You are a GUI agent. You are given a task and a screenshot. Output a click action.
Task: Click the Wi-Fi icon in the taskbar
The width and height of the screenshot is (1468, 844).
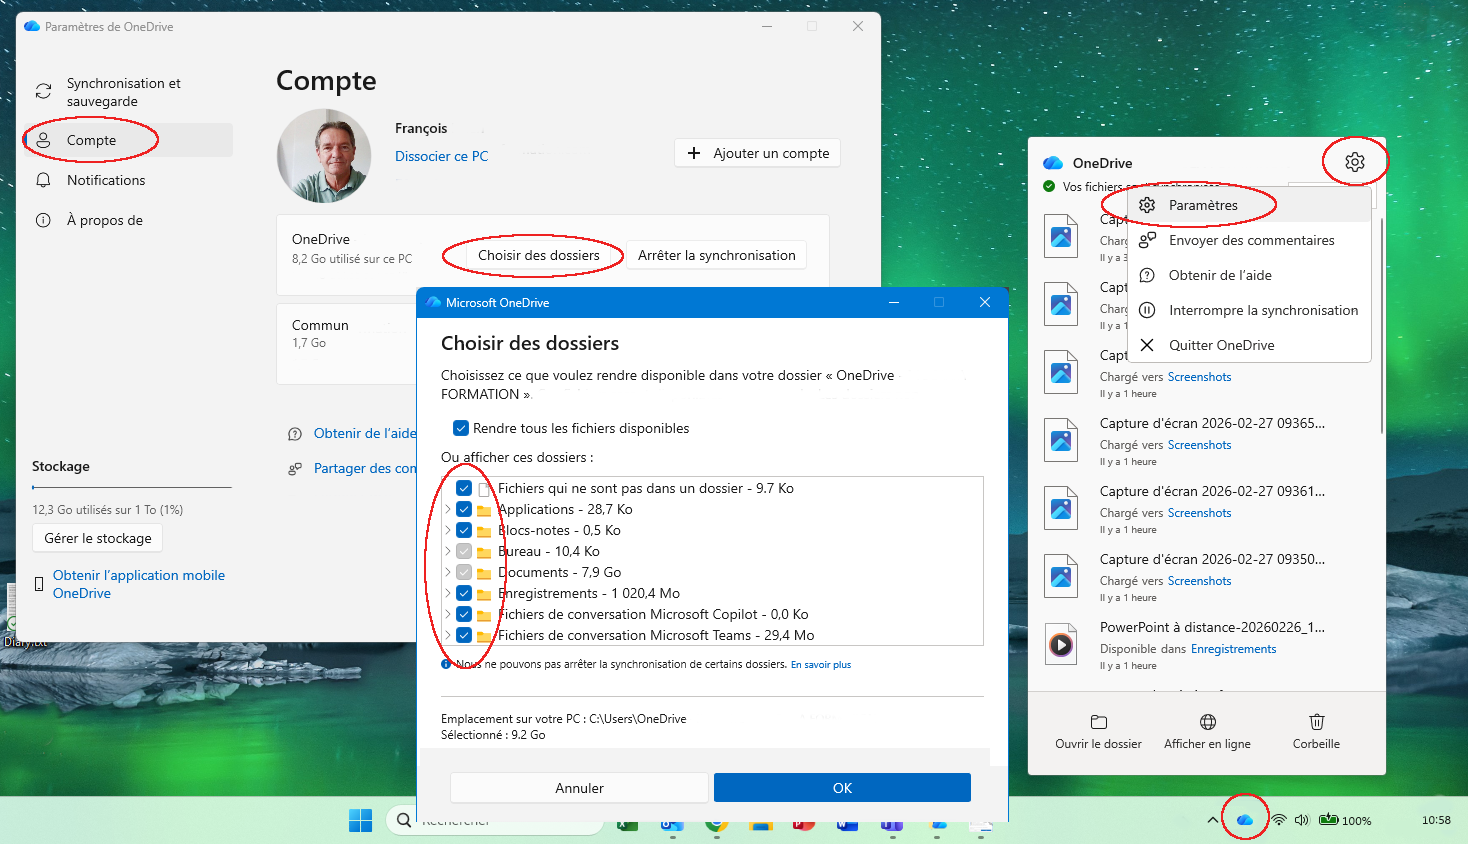pyautogui.click(x=1278, y=820)
